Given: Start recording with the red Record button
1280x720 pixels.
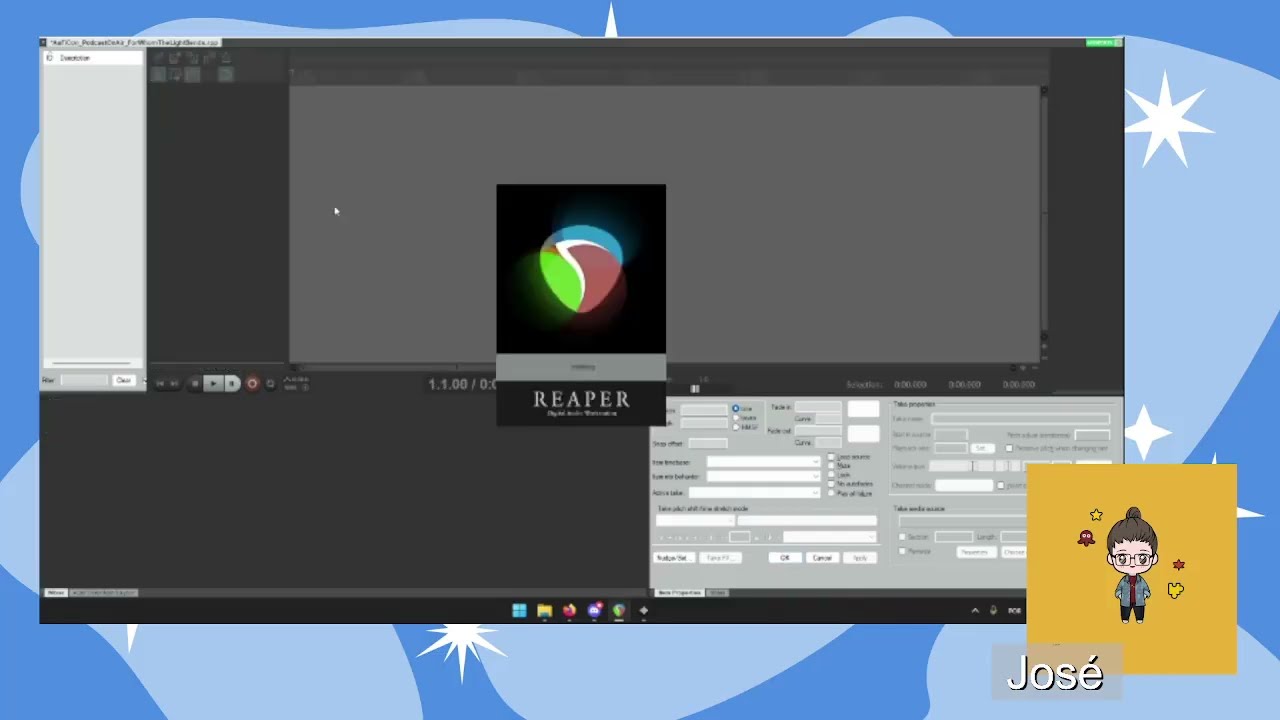Looking at the screenshot, I should tap(252, 383).
